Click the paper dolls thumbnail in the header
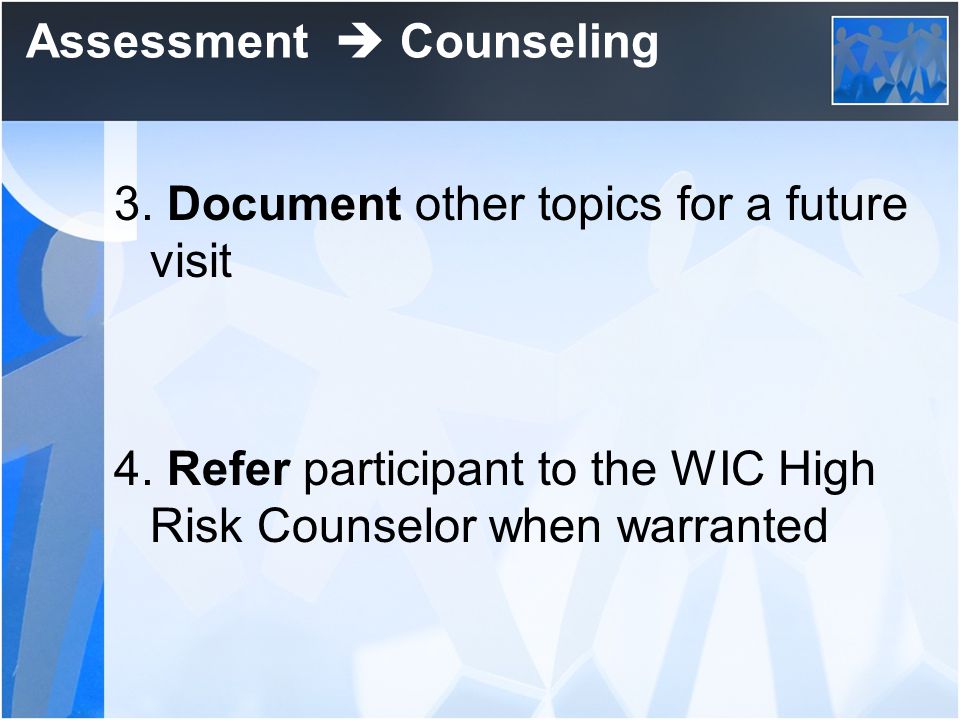The image size is (960, 720). [x=890, y=61]
